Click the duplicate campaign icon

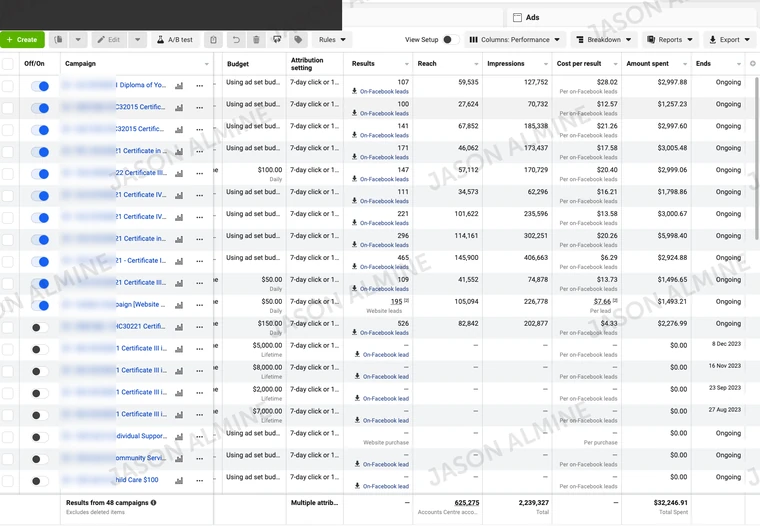[59, 40]
